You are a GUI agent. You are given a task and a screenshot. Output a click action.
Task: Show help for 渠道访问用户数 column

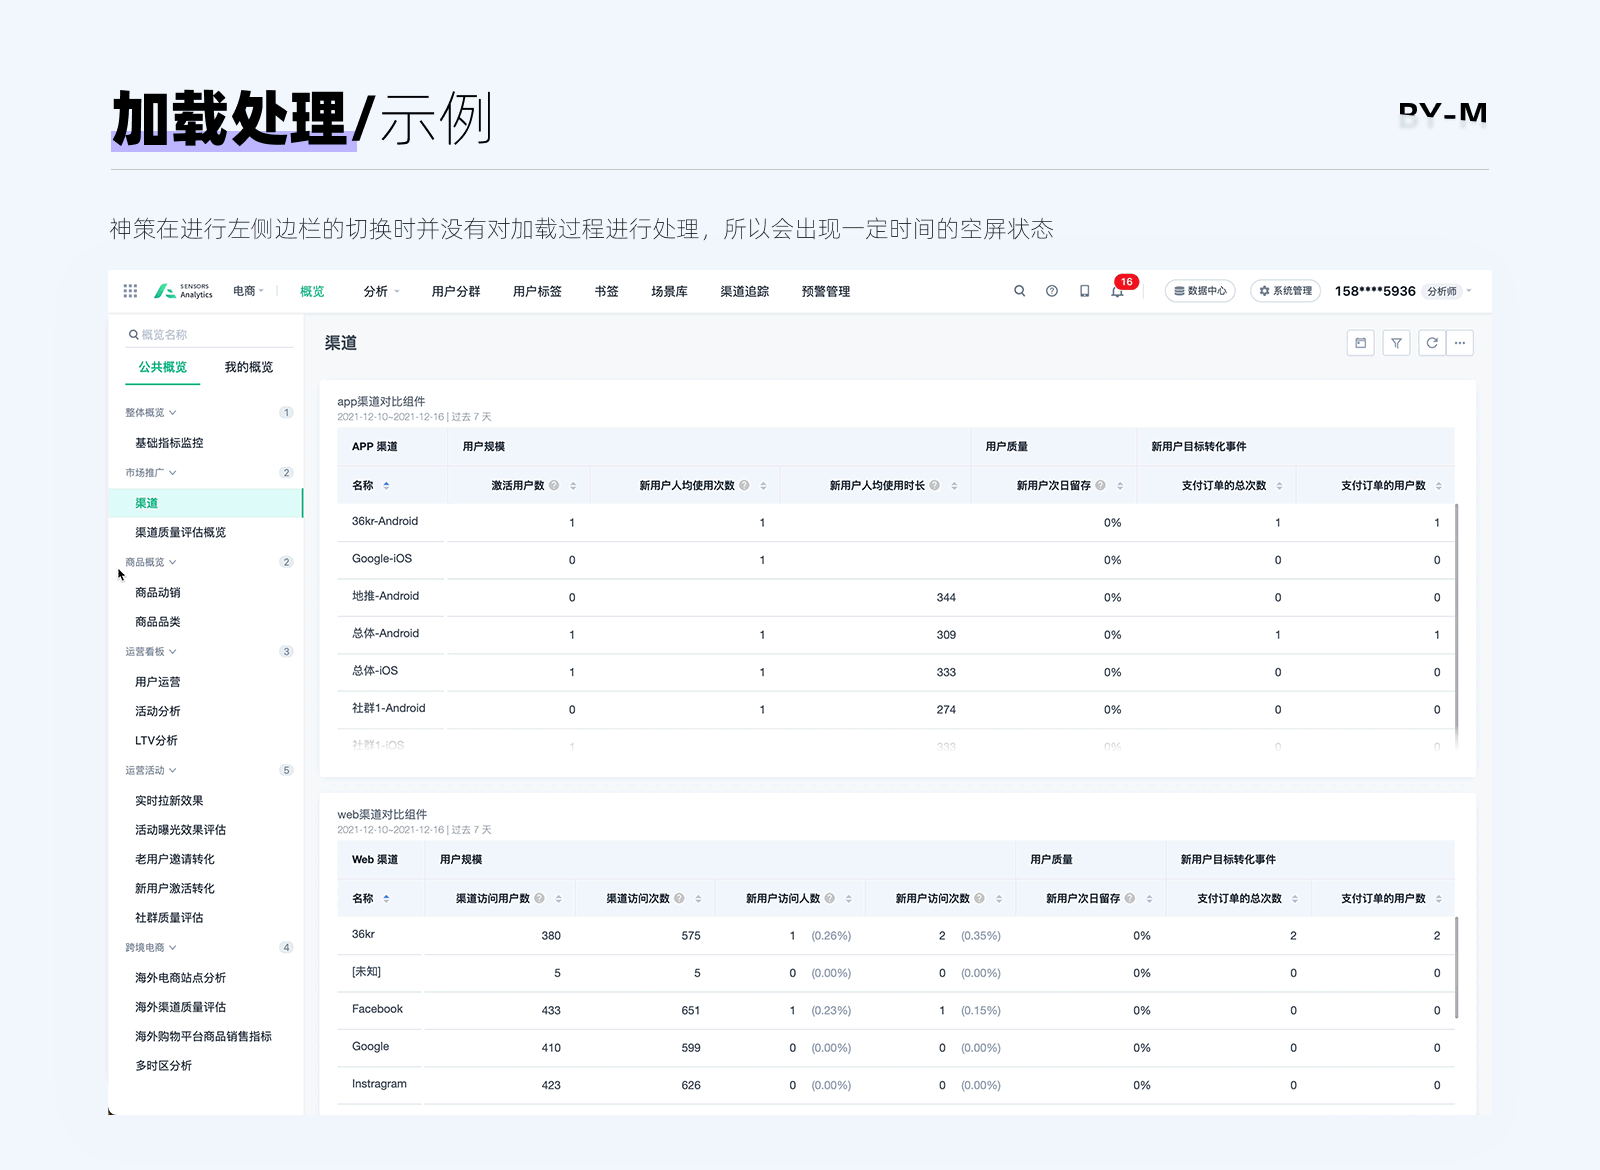540,898
